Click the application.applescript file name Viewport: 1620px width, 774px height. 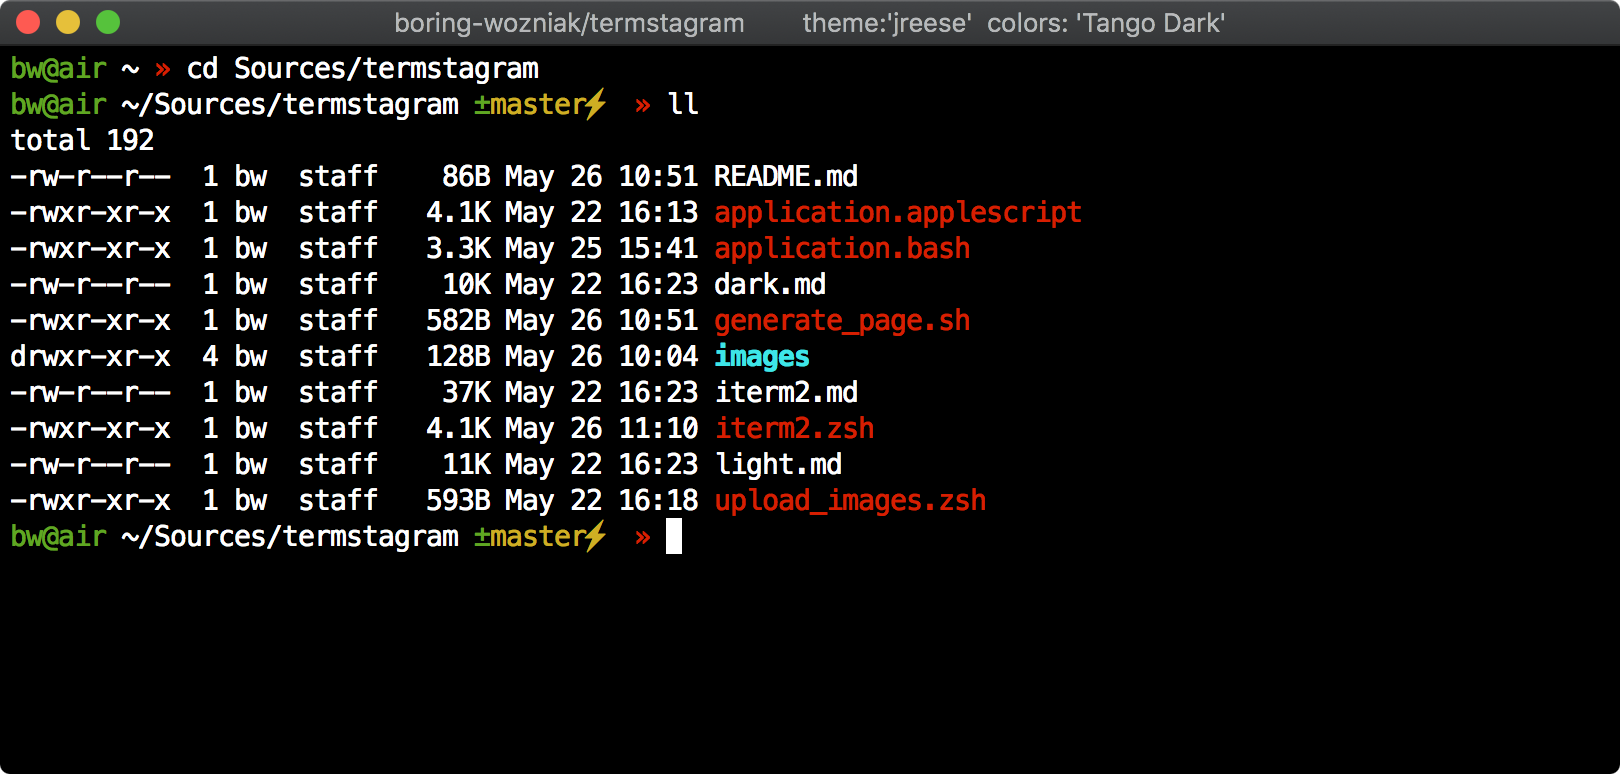[898, 212]
